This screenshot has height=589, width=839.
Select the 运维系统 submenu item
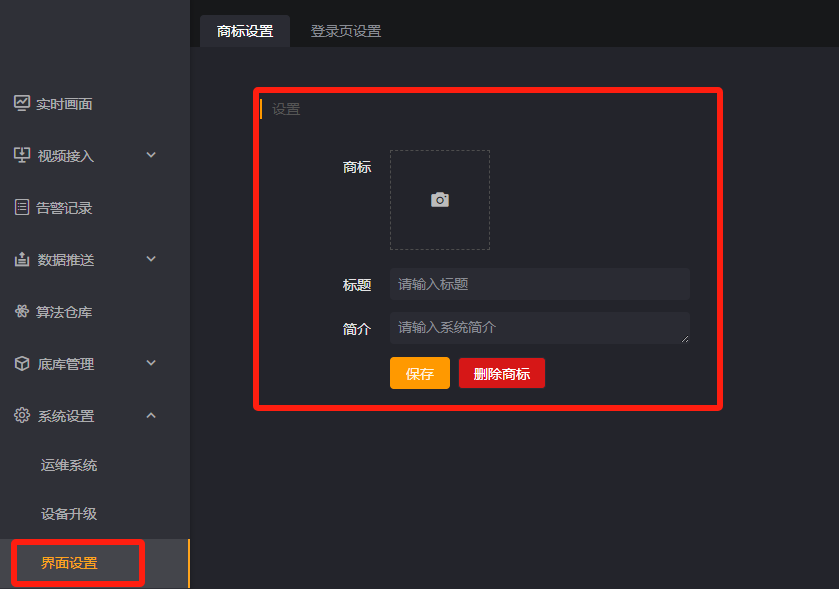pyautogui.click(x=69, y=465)
